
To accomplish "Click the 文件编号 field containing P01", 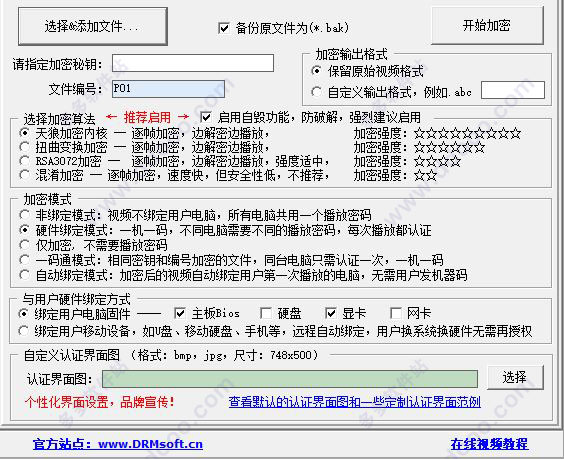I will [168, 88].
